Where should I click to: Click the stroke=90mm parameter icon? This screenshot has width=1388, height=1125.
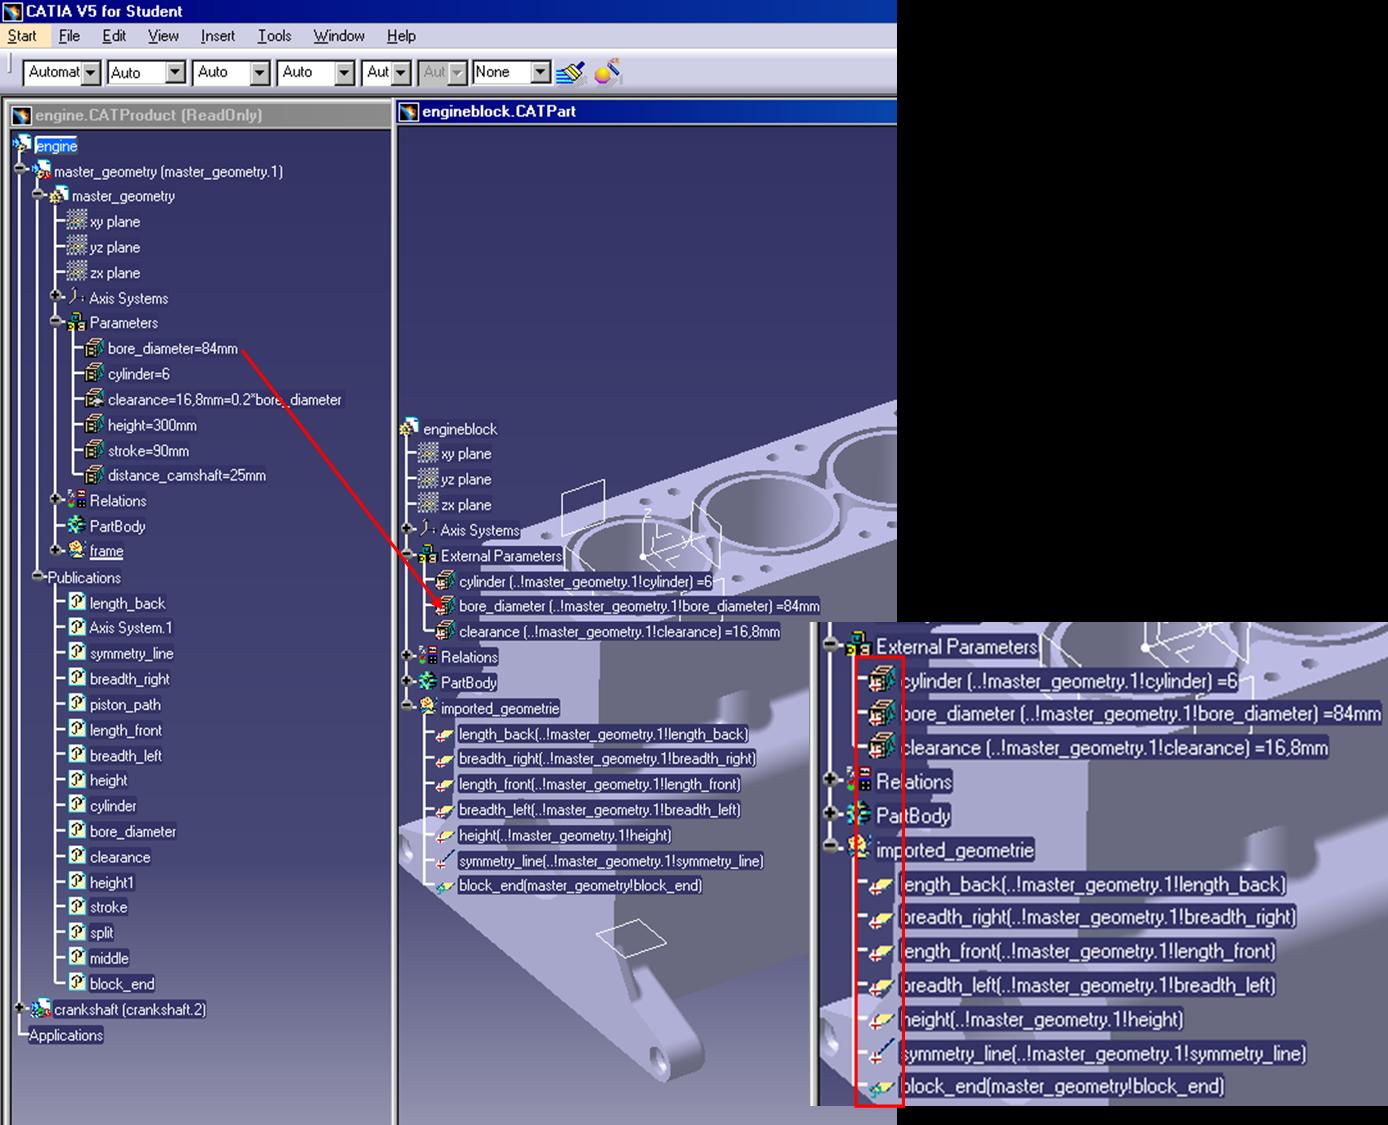pyautogui.click(x=94, y=450)
